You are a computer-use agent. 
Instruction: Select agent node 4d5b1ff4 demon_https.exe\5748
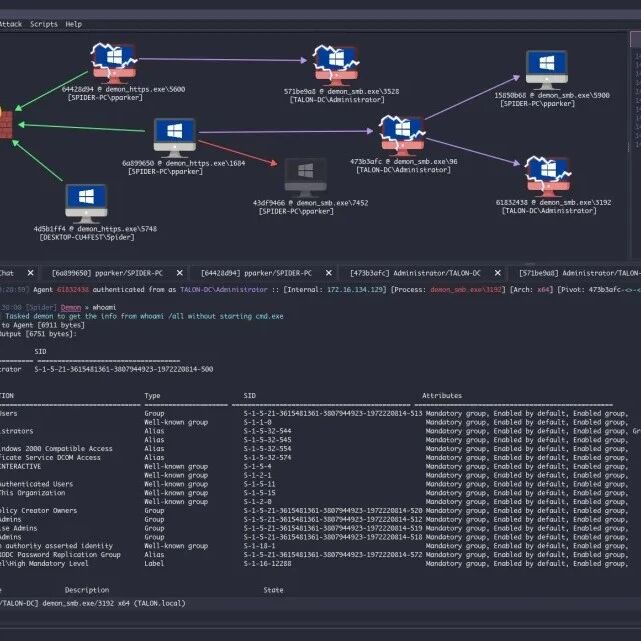[x=86, y=204]
